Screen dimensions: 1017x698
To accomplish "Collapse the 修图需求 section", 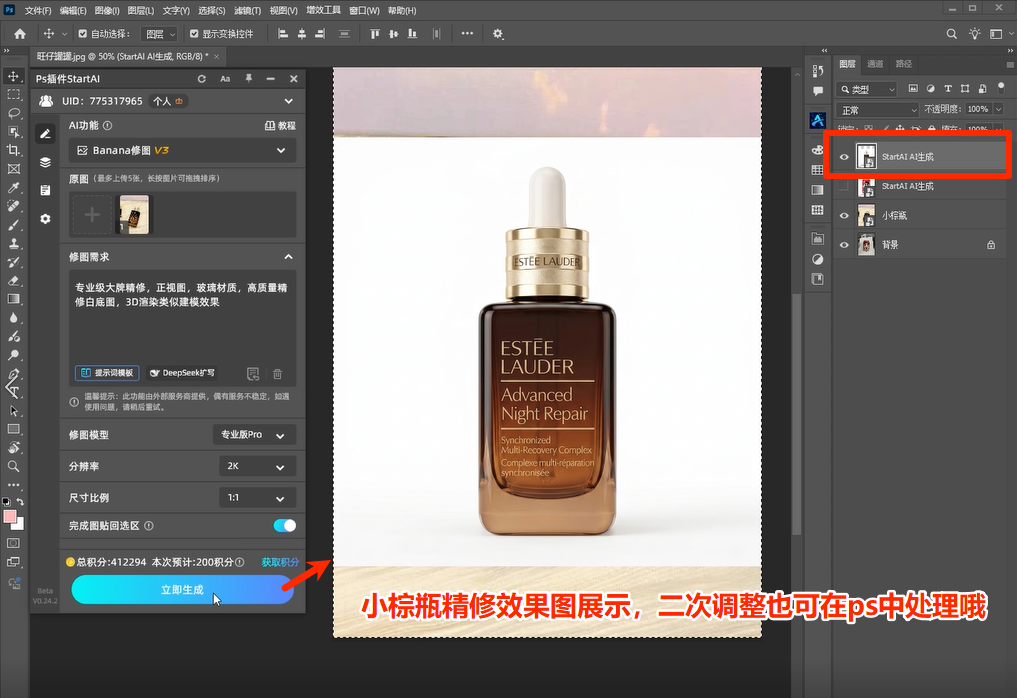I will [288, 257].
